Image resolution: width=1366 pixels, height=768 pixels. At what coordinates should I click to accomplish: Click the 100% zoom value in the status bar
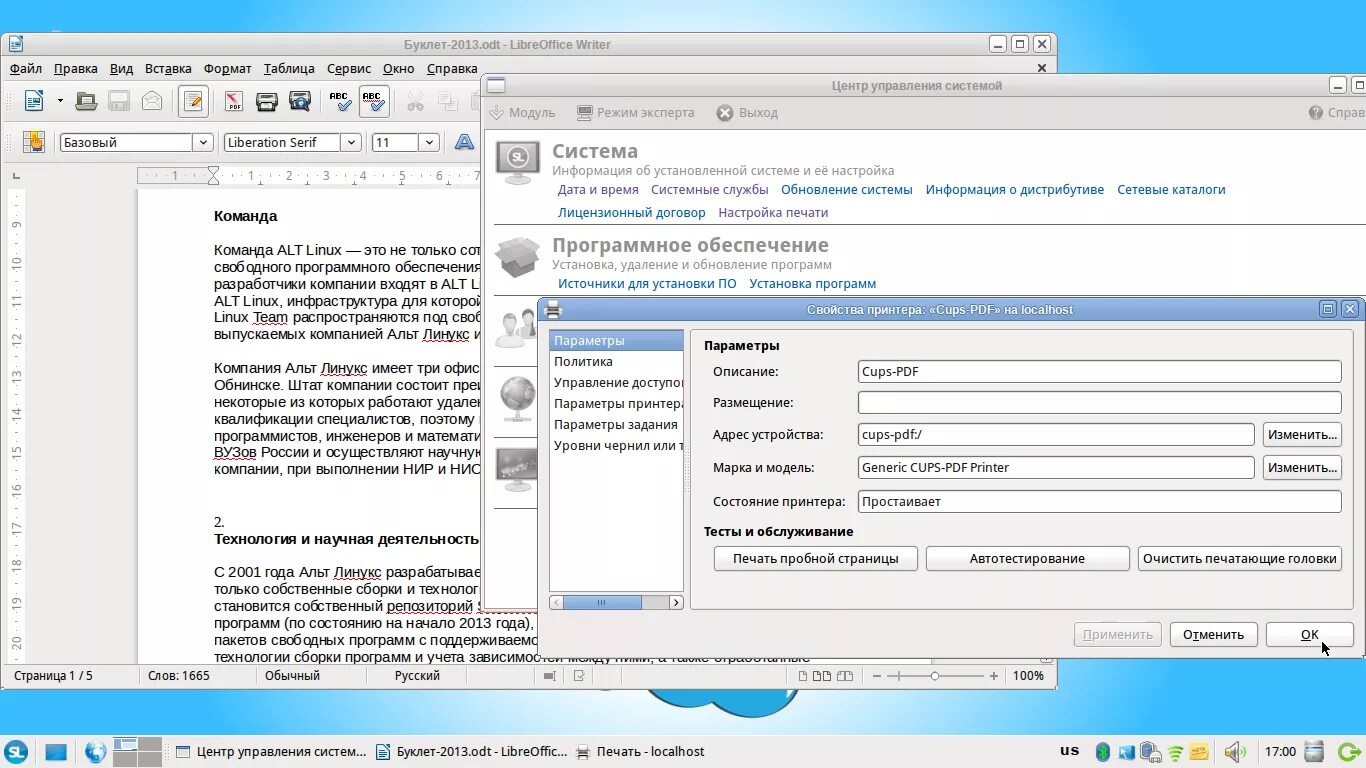[x=1028, y=676]
